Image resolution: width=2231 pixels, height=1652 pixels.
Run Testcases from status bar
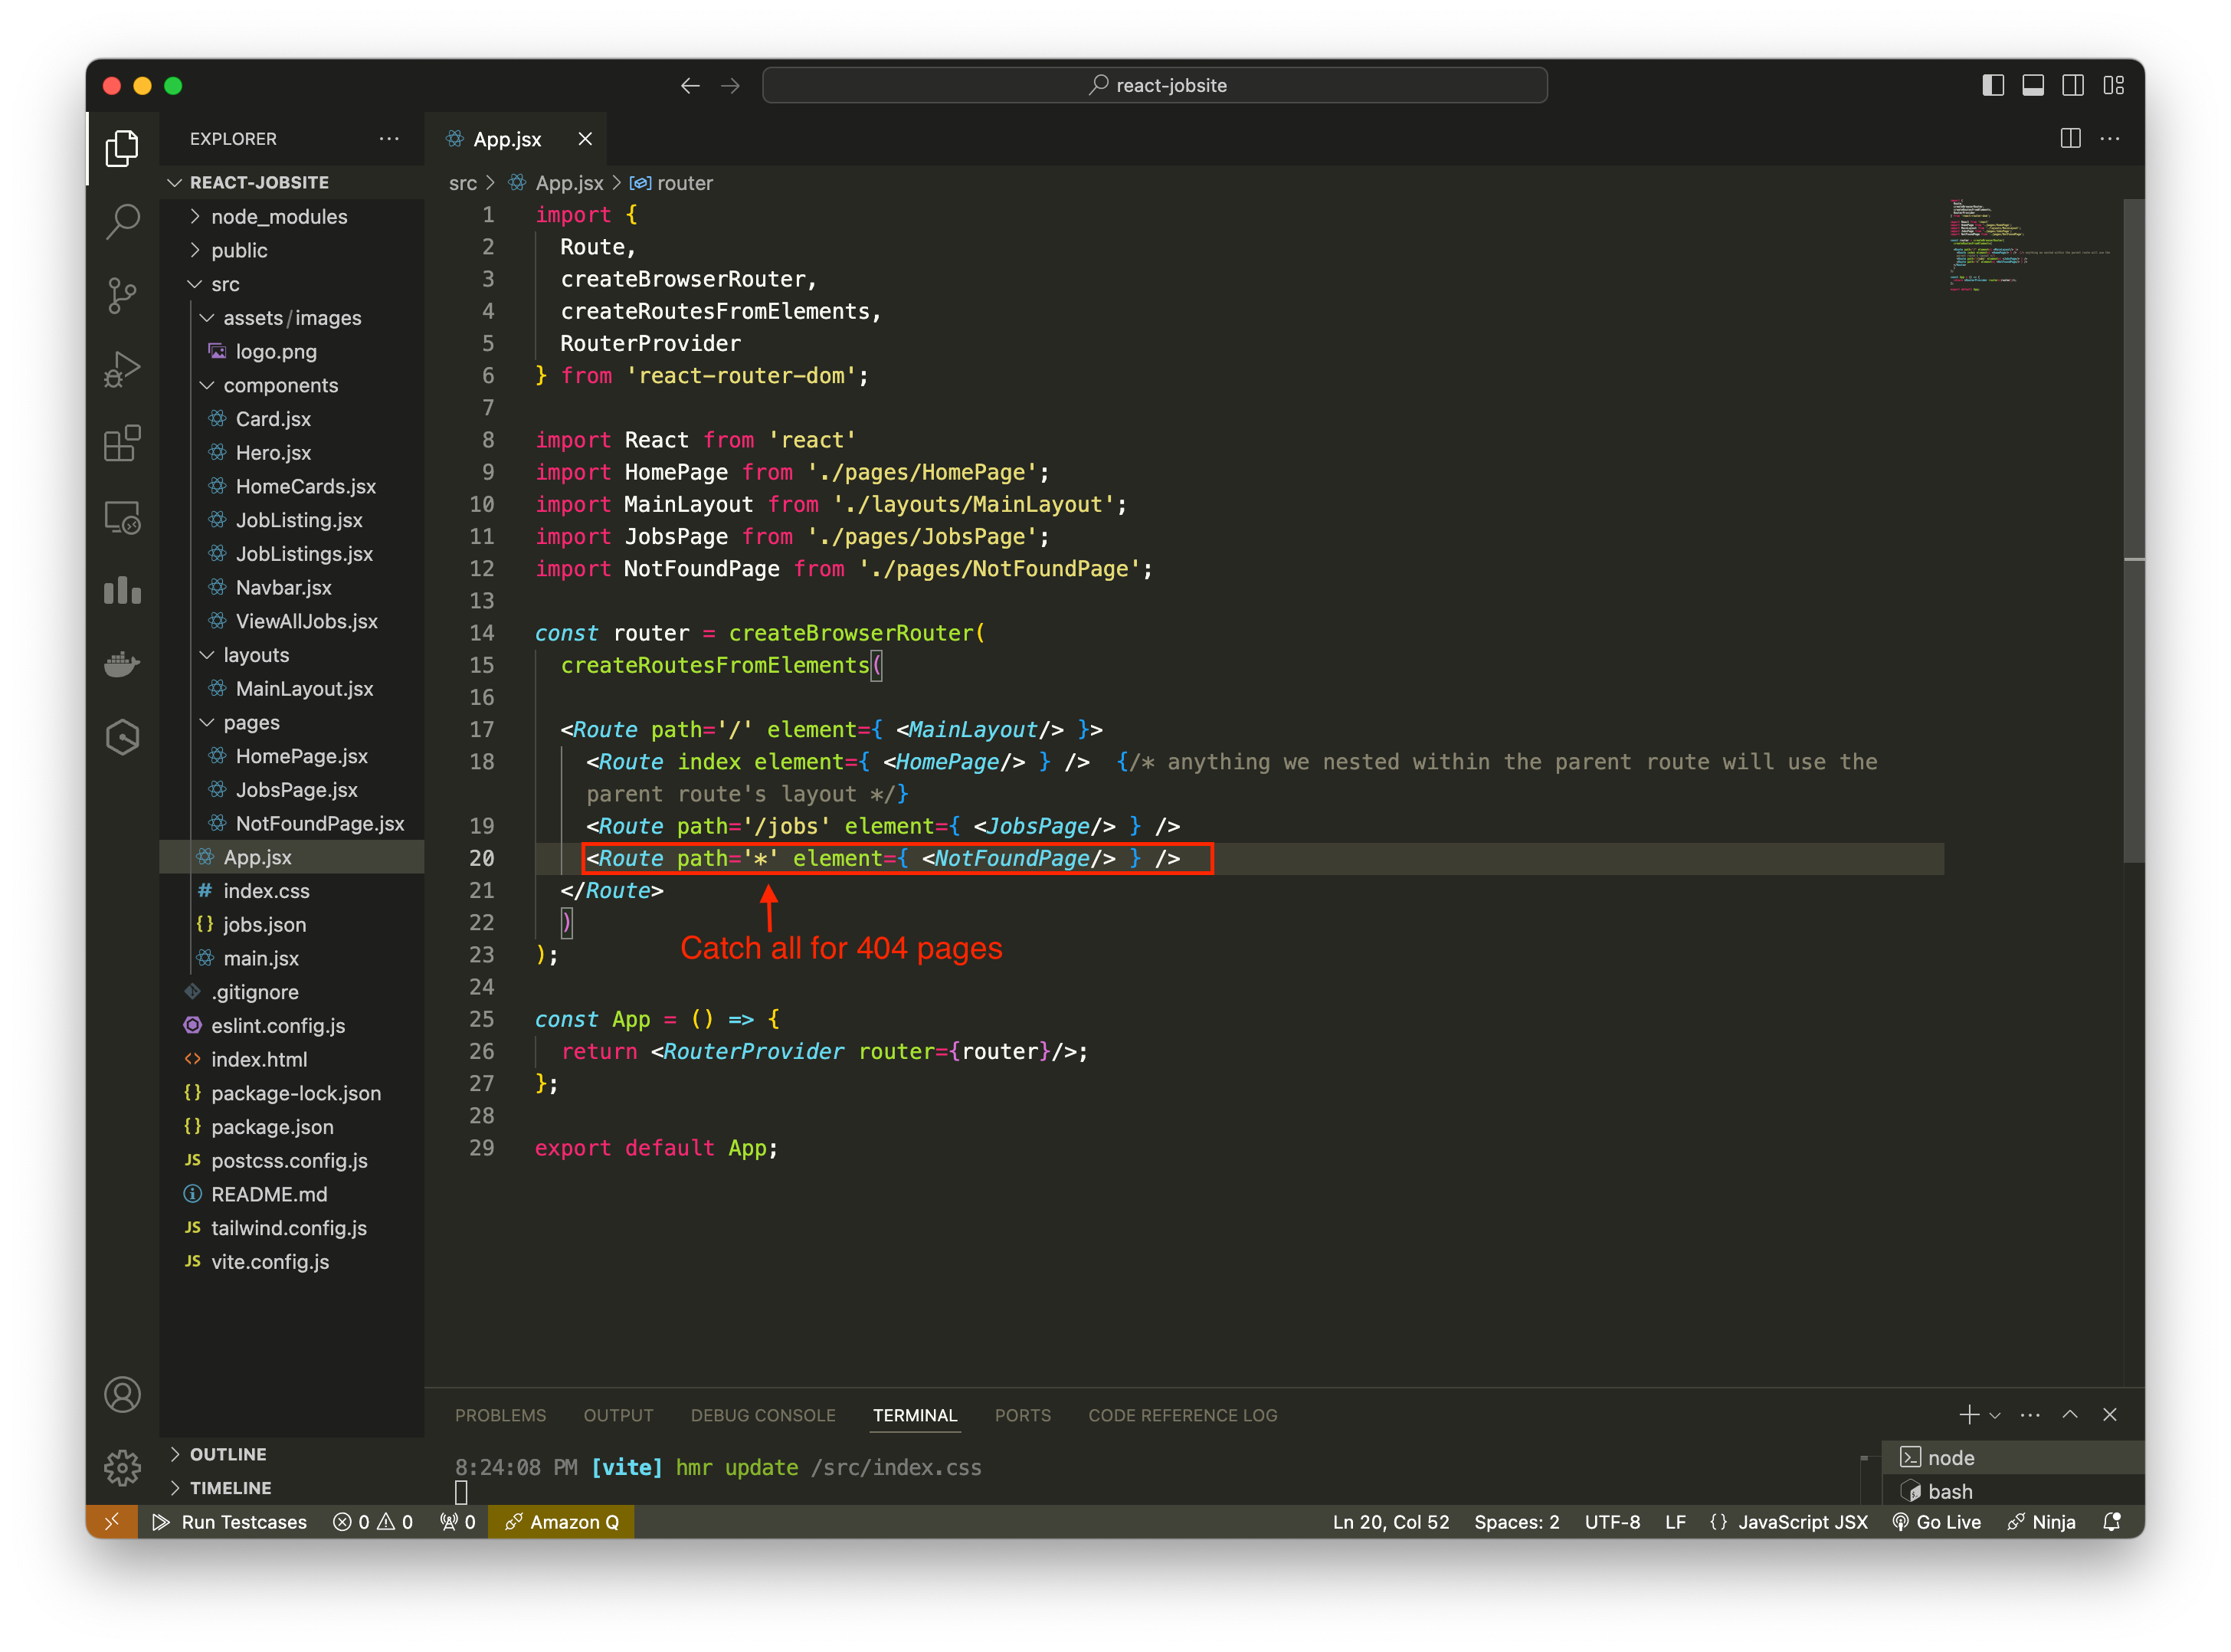click(229, 1522)
